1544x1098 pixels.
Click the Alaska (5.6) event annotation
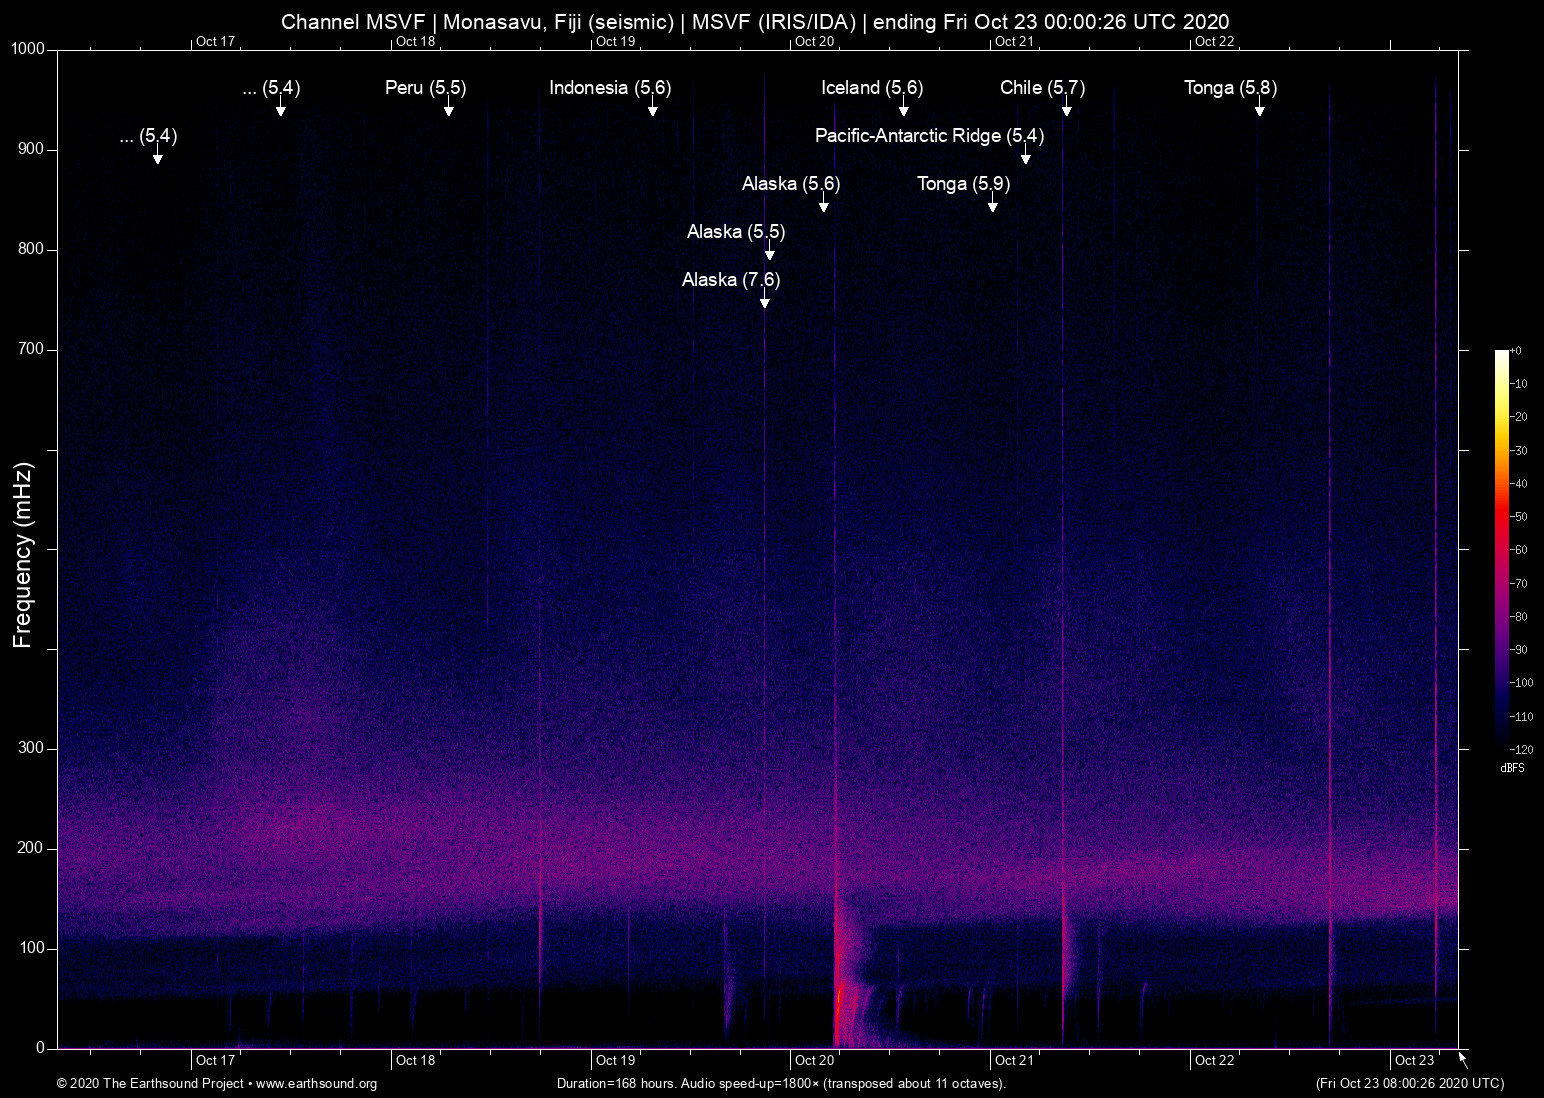coord(791,184)
